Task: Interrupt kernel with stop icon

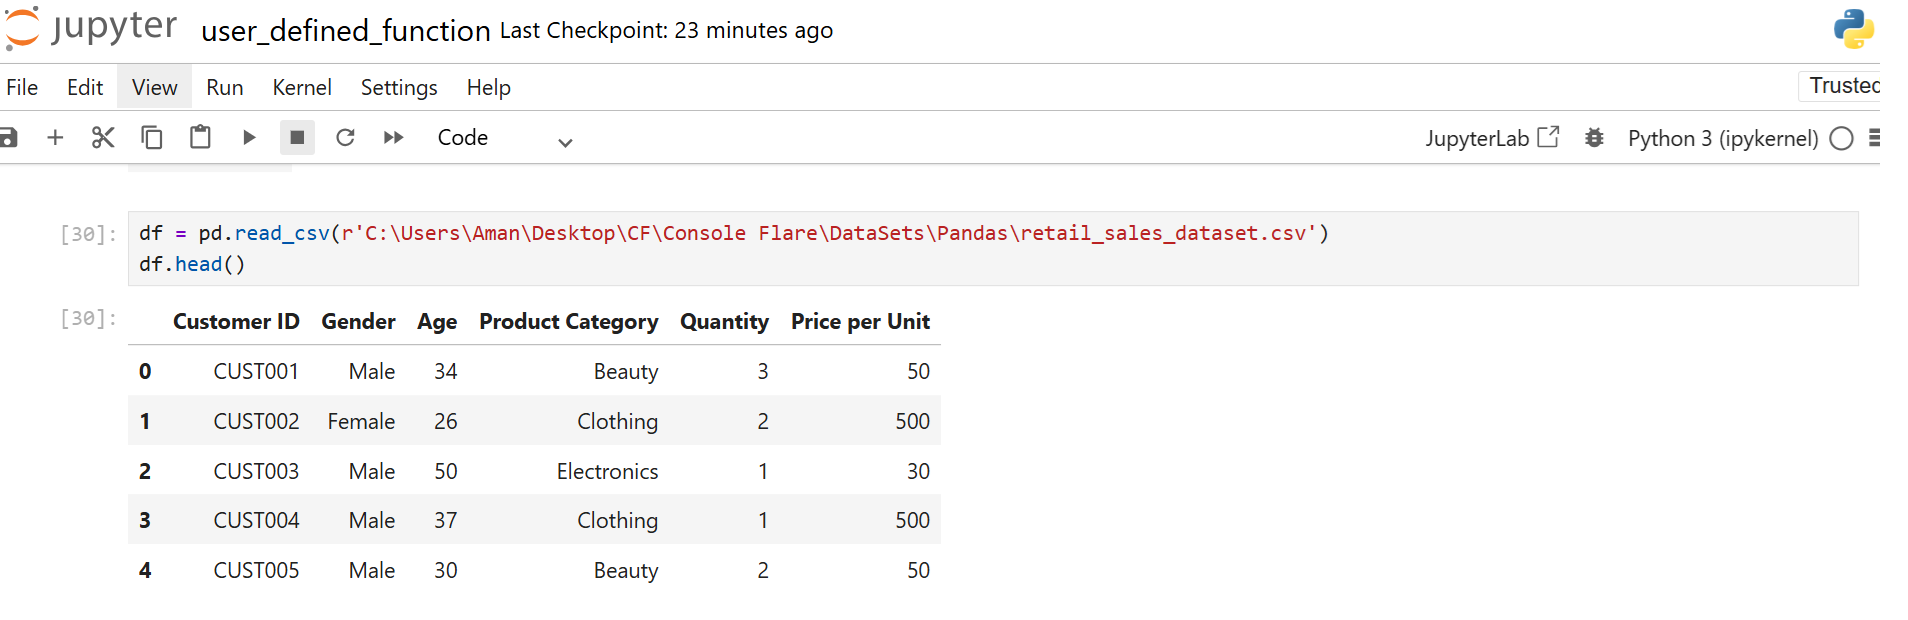Action: click(297, 138)
